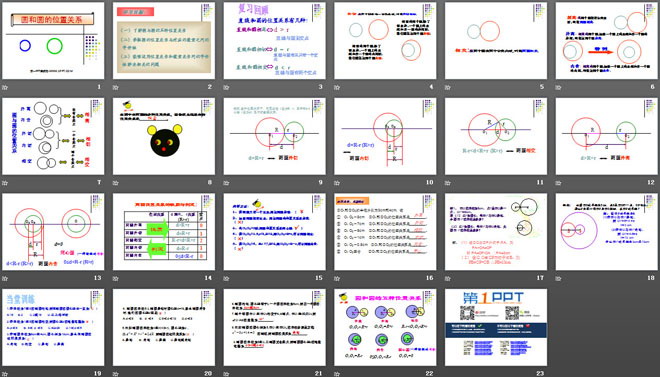This screenshot has width=660, height=377.
Task: Click animation star icon under slide 20
Action: tap(115, 374)
